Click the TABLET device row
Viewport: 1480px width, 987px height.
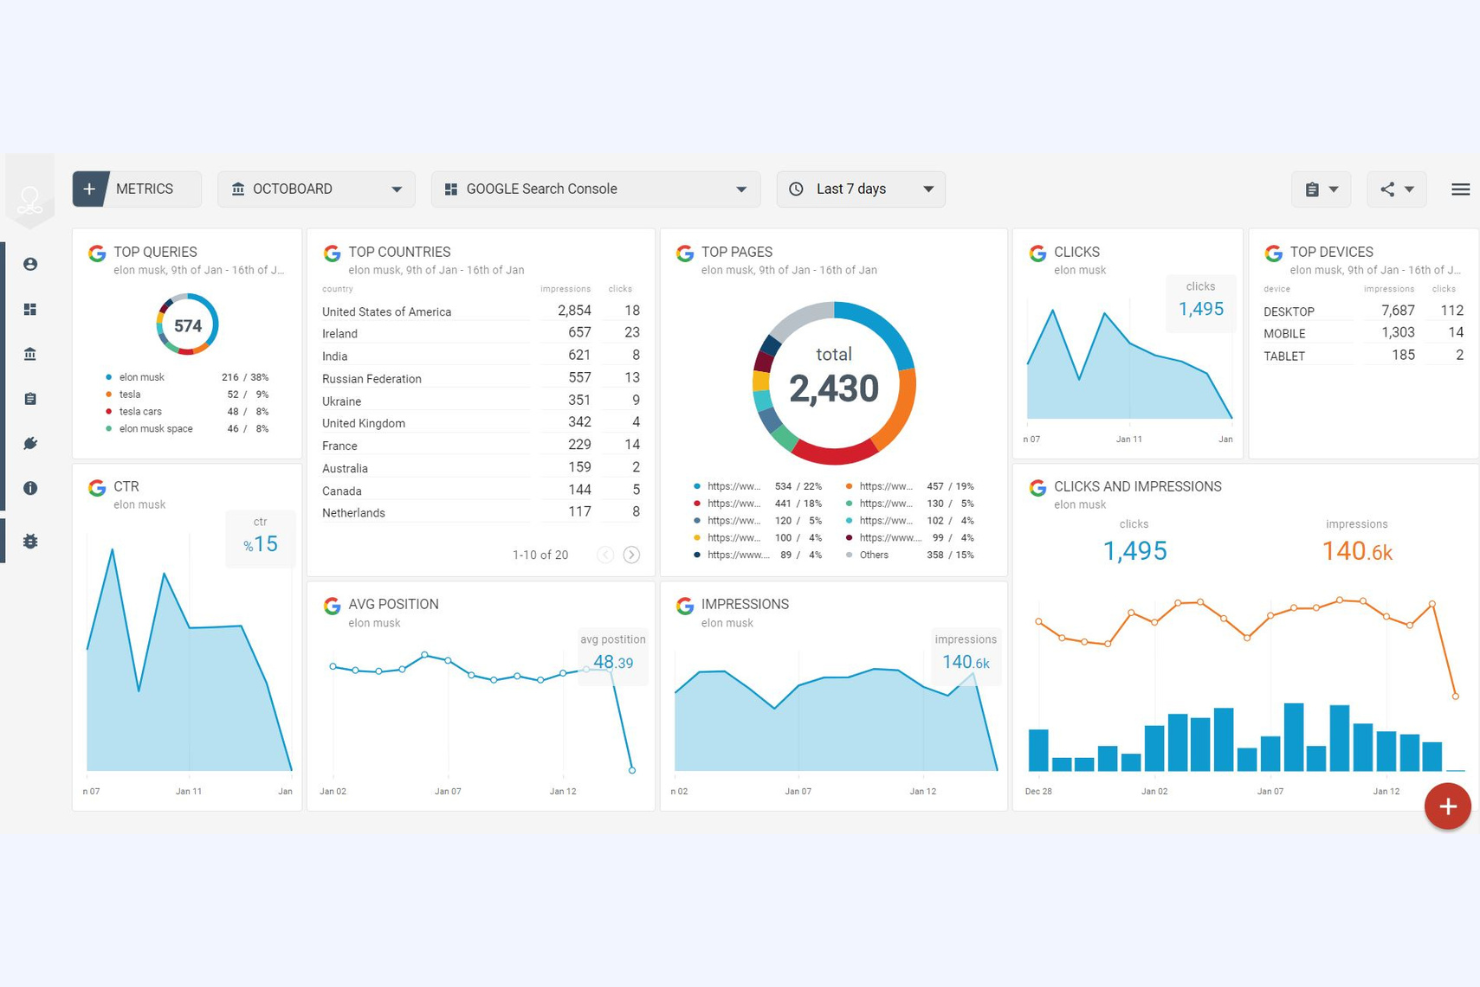[x=1363, y=355]
